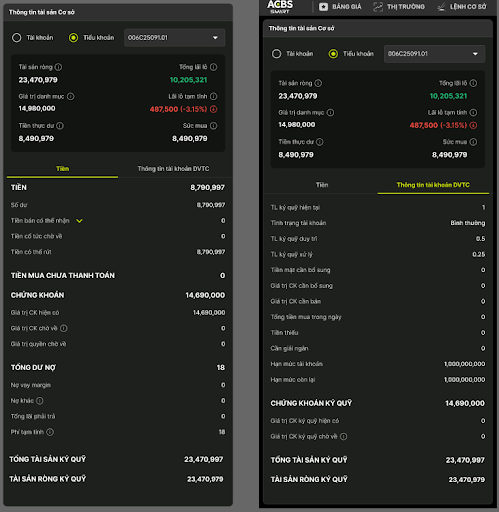Click info icon next to Giá trị CK ký quỹ chờ về
This screenshot has height=512, width=499.
click(344, 436)
